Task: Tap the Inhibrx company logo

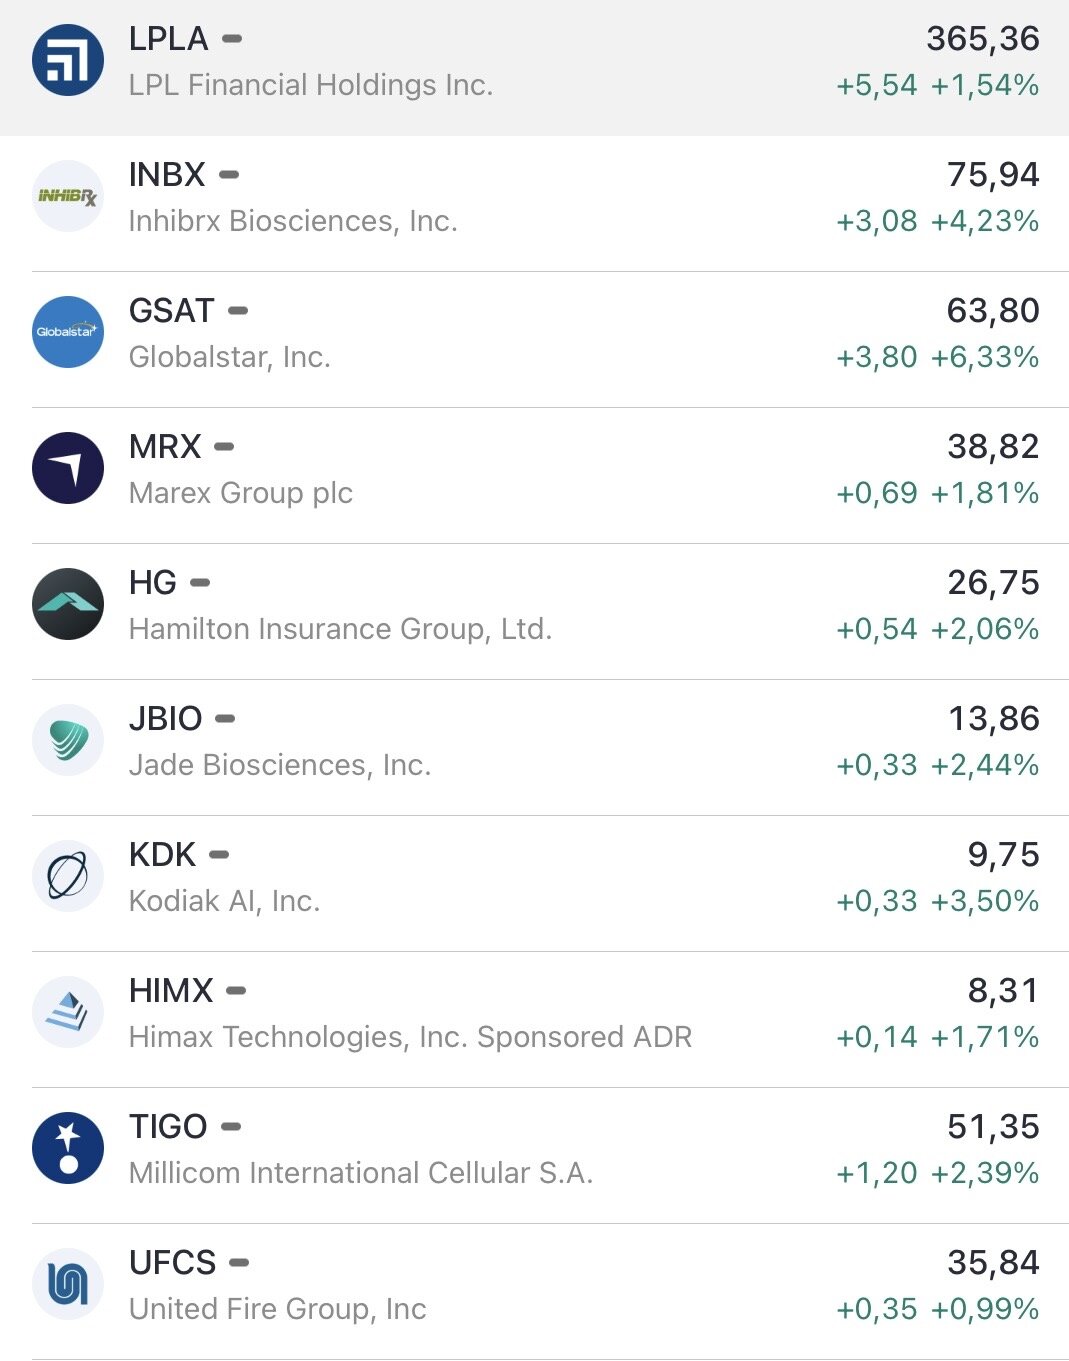Action: [x=68, y=196]
